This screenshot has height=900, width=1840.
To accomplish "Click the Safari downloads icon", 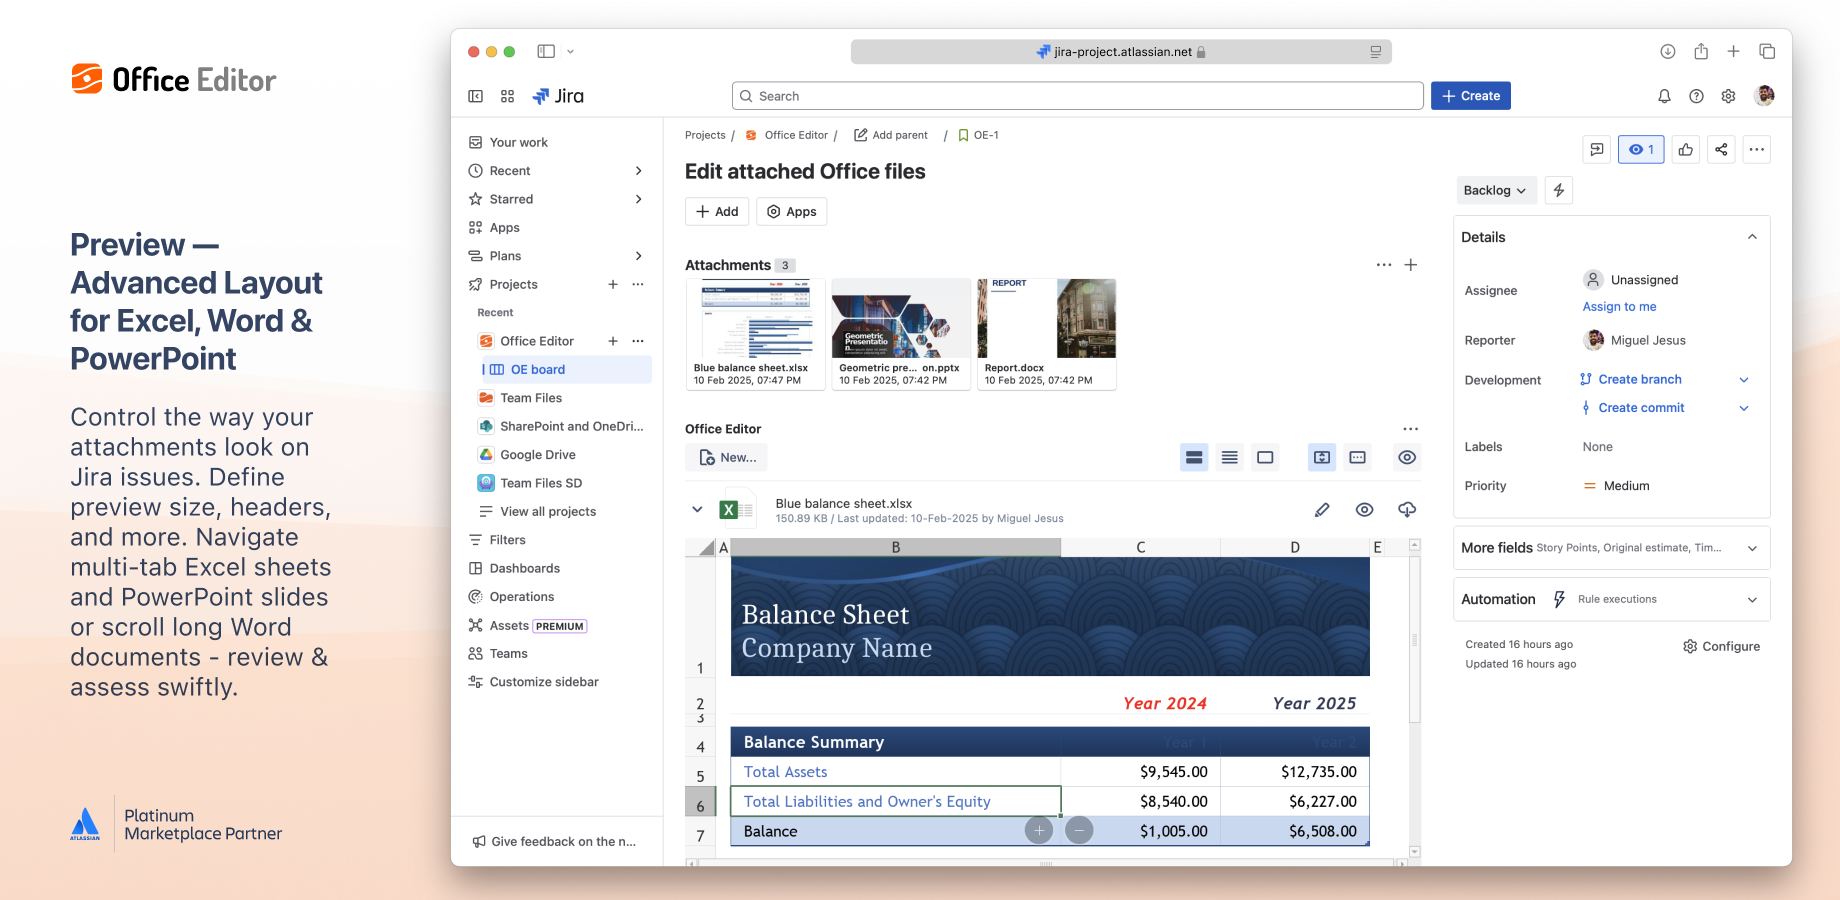I will click(x=1667, y=51).
